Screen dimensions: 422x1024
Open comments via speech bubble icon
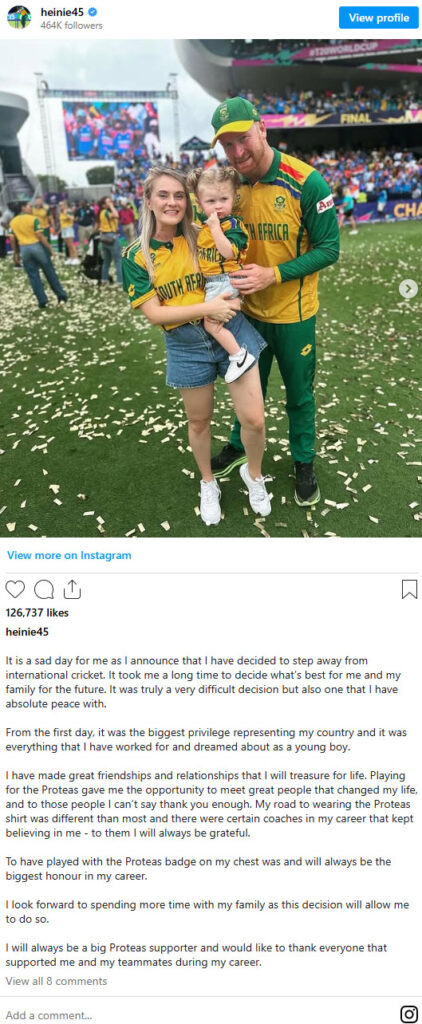[x=44, y=590]
